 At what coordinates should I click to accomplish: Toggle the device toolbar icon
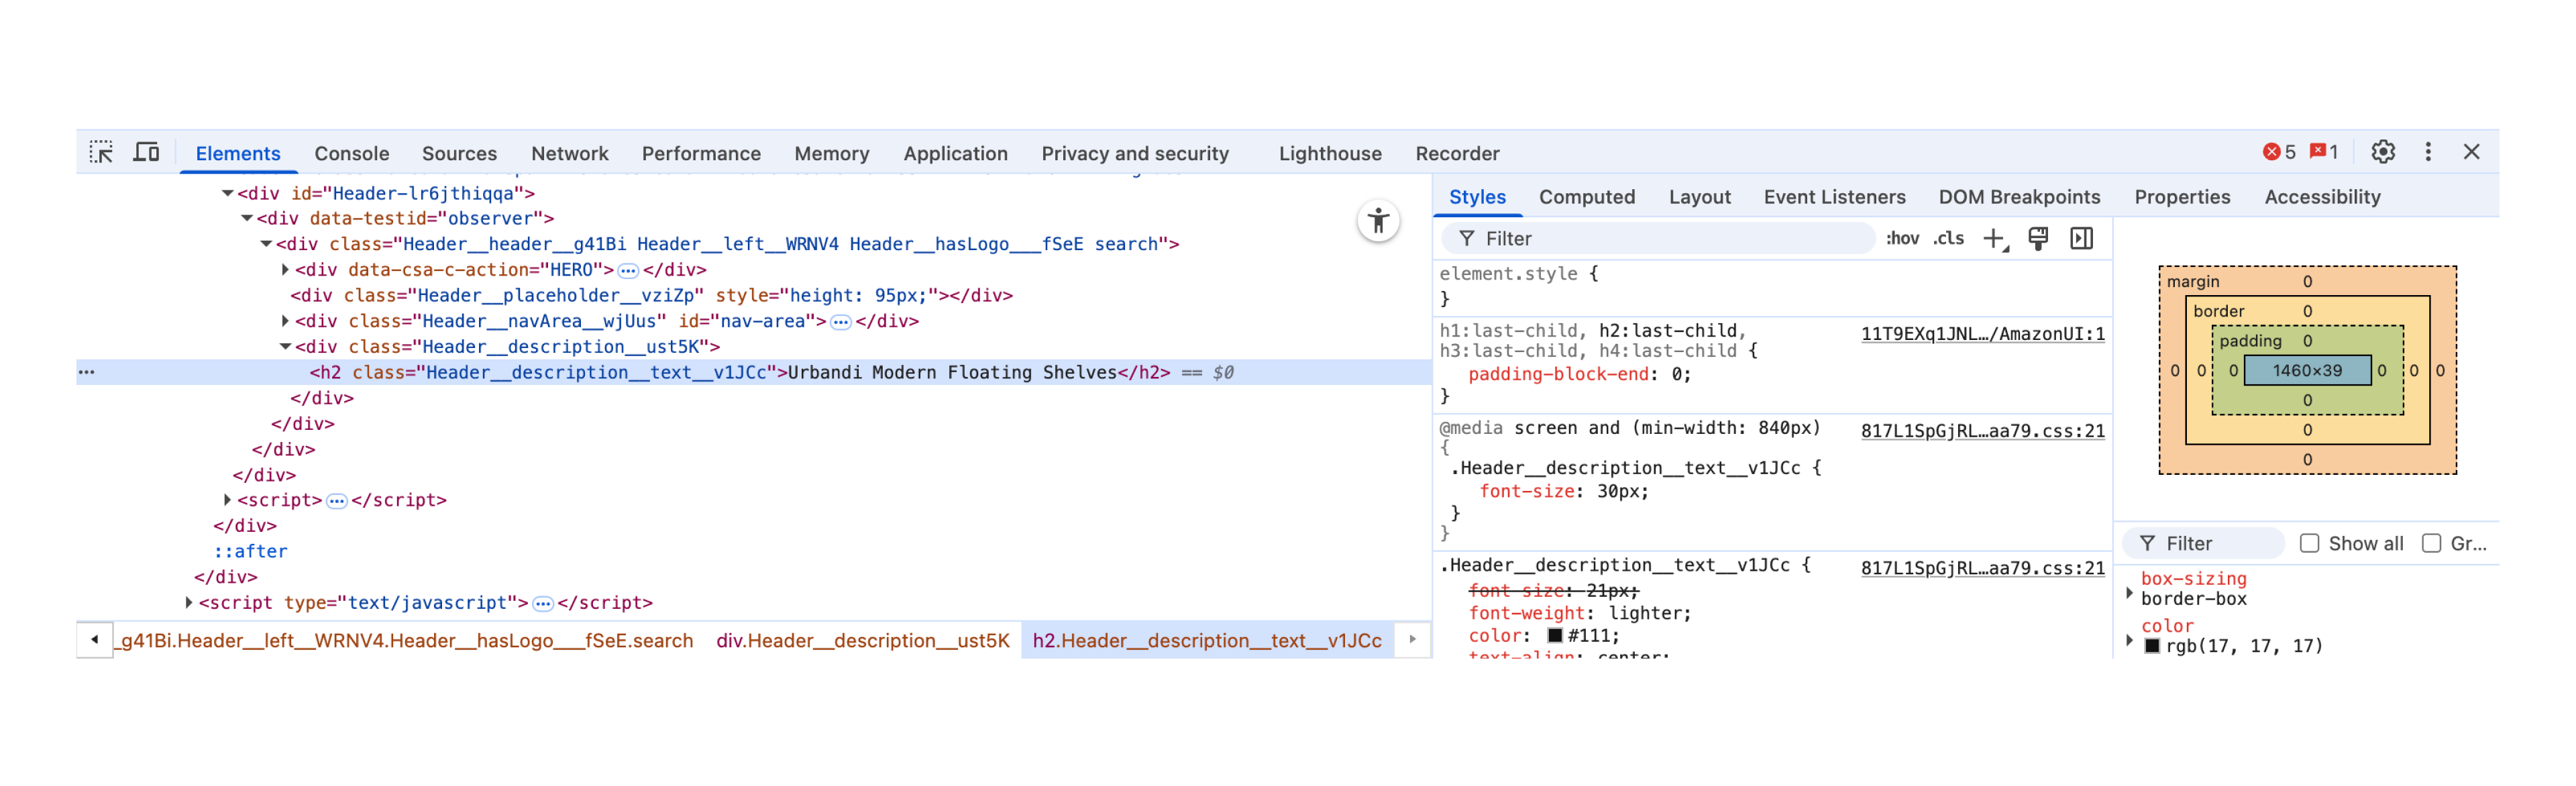147,152
